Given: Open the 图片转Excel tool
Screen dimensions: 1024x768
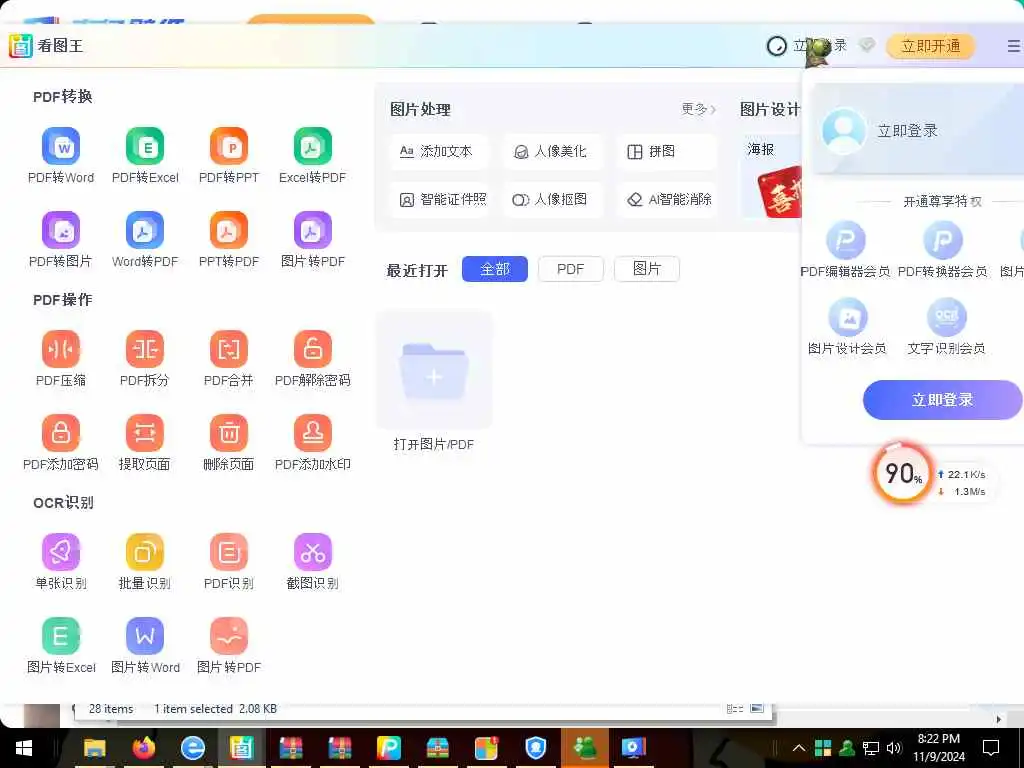Looking at the screenshot, I should [x=61, y=645].
